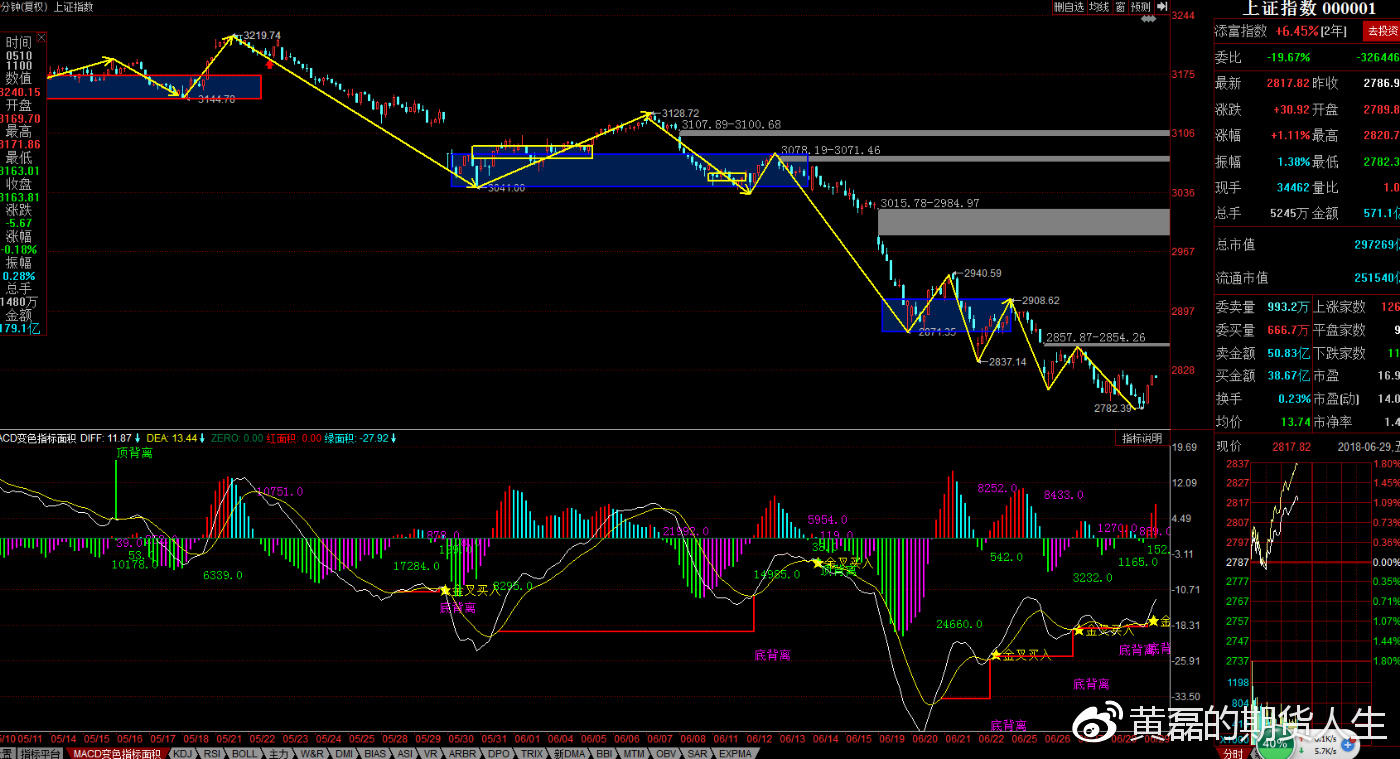Switch to the BIAS indicator tab
The image size is (1400, 759).
(375, 753)
